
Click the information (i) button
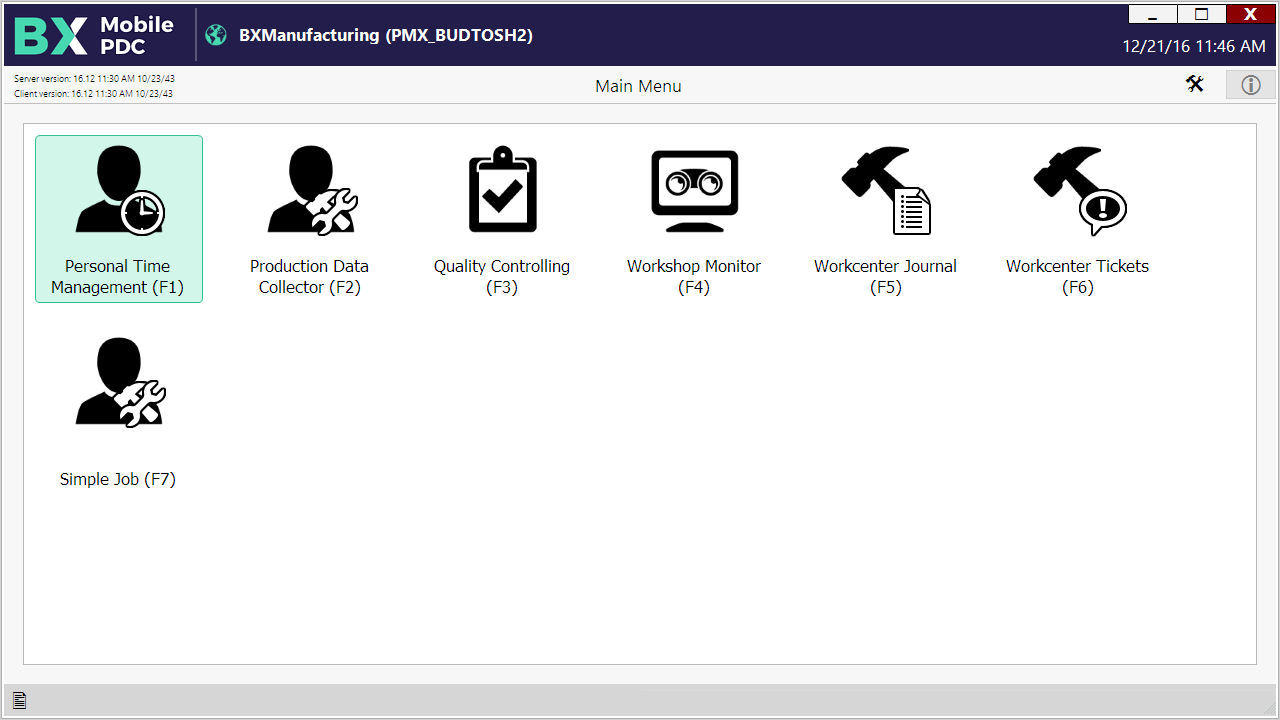tap(1250, 85)
